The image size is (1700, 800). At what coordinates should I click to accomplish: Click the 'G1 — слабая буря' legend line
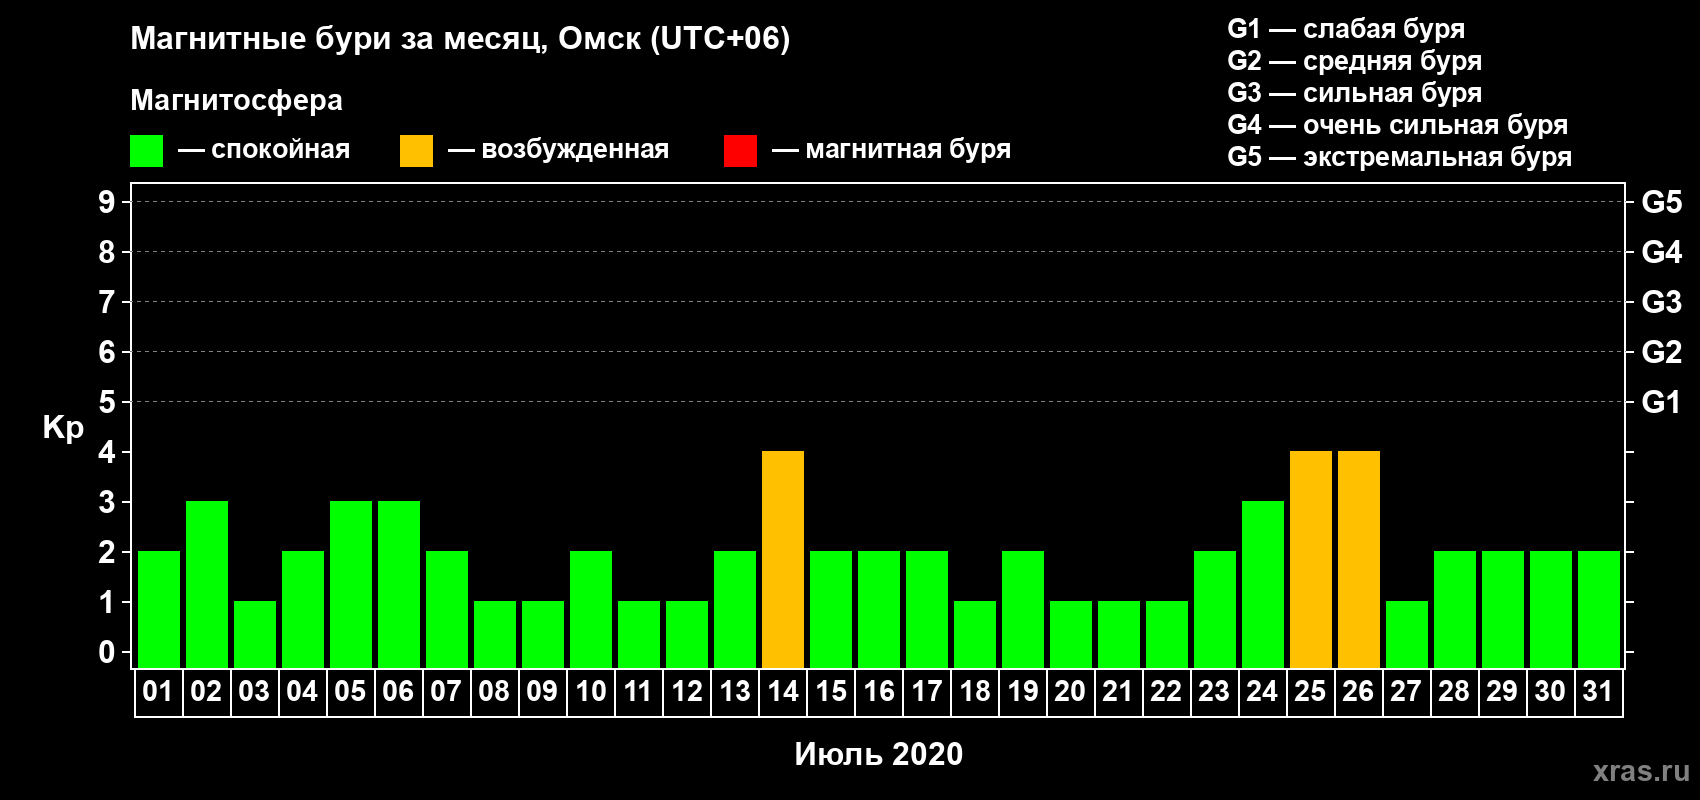[1346, 29]
